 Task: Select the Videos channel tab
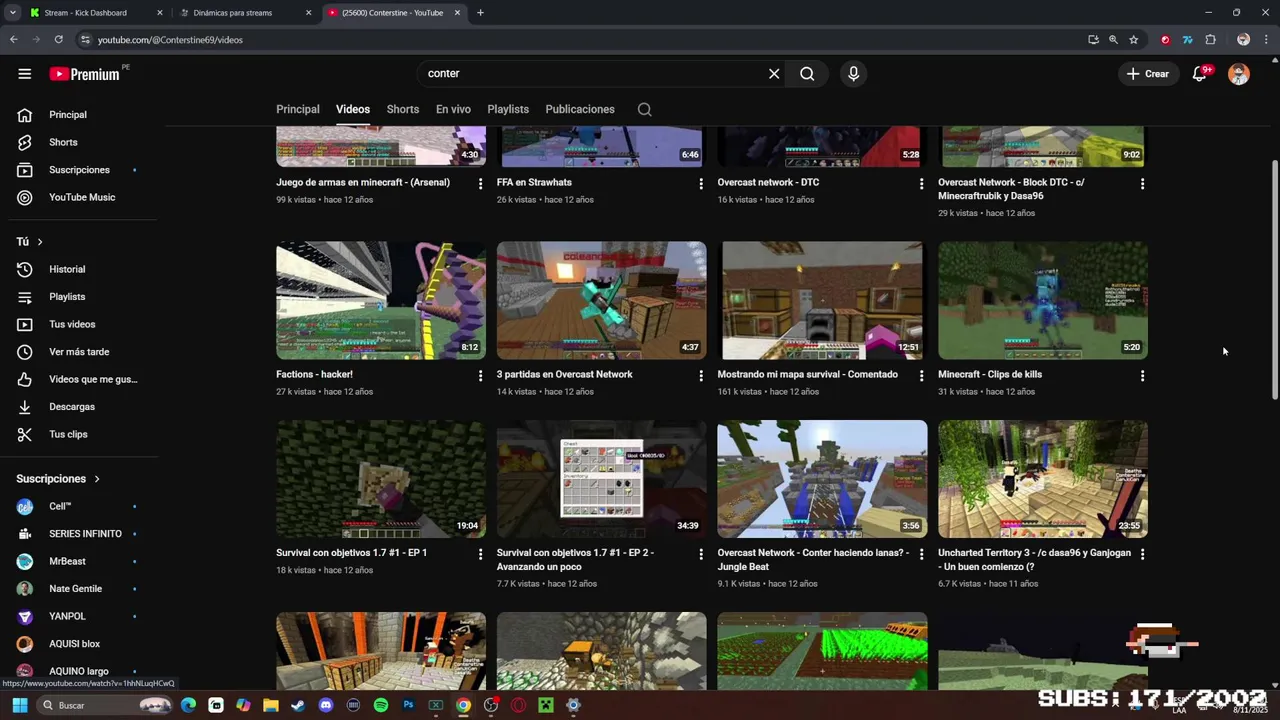[x=353, y=110]
